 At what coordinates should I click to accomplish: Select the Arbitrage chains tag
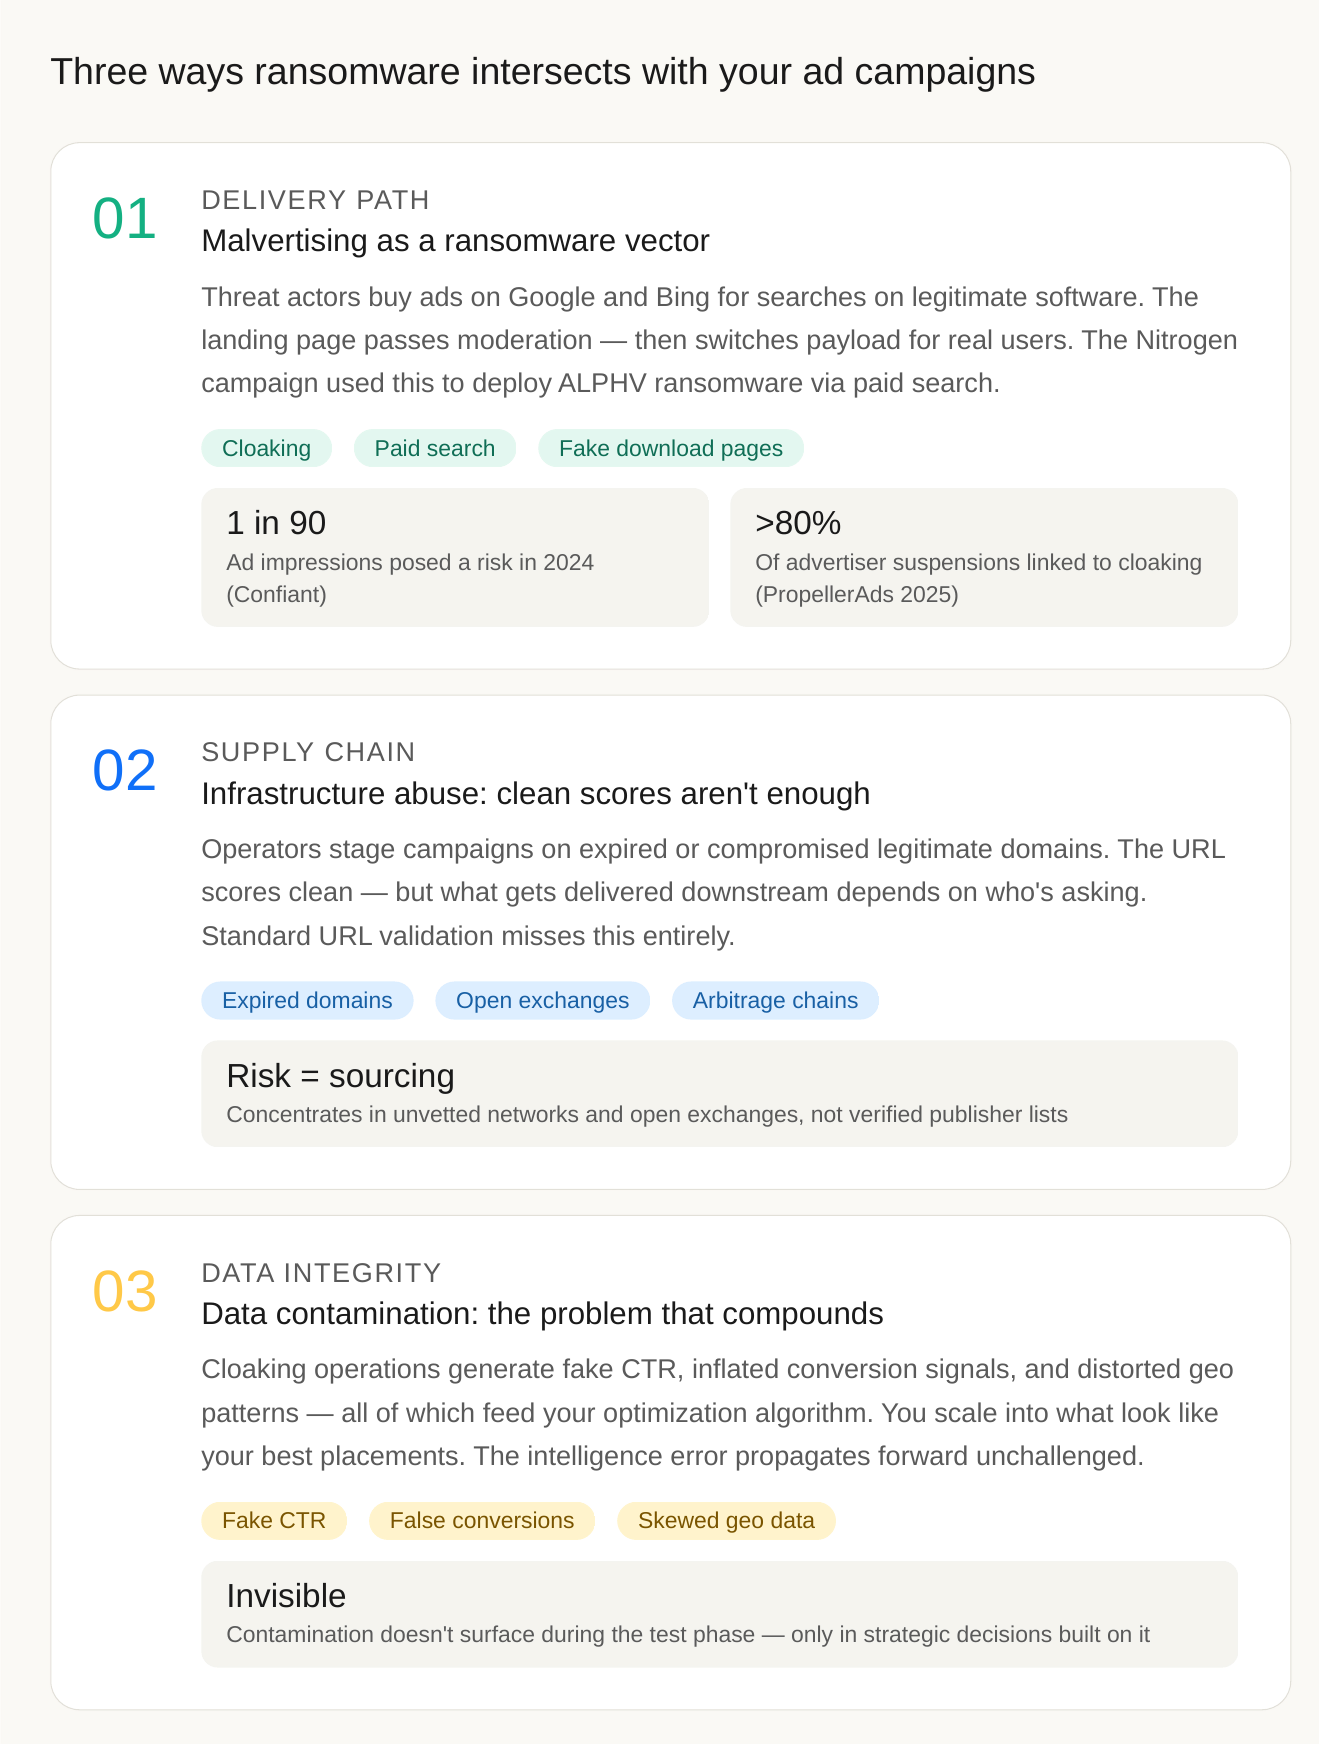(775, 1000)
